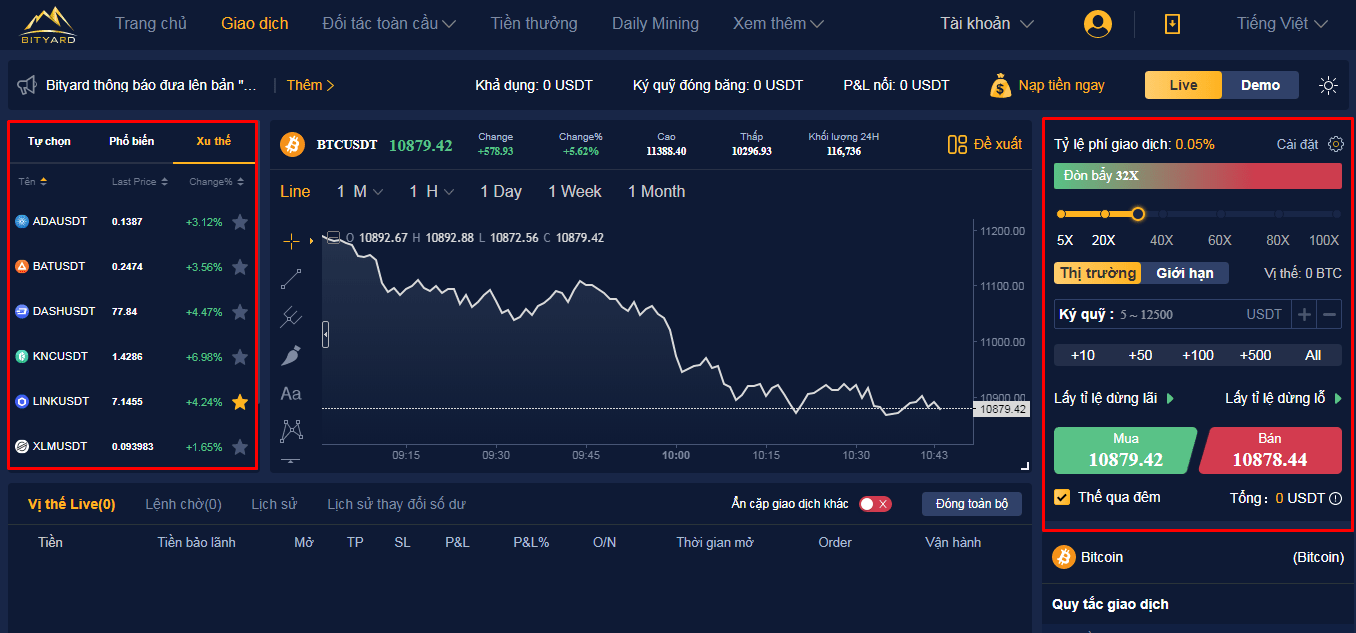This screenshot has height=633, width=1356.
Task: Click the green Mua buy button
Action: click(1123, 450)
